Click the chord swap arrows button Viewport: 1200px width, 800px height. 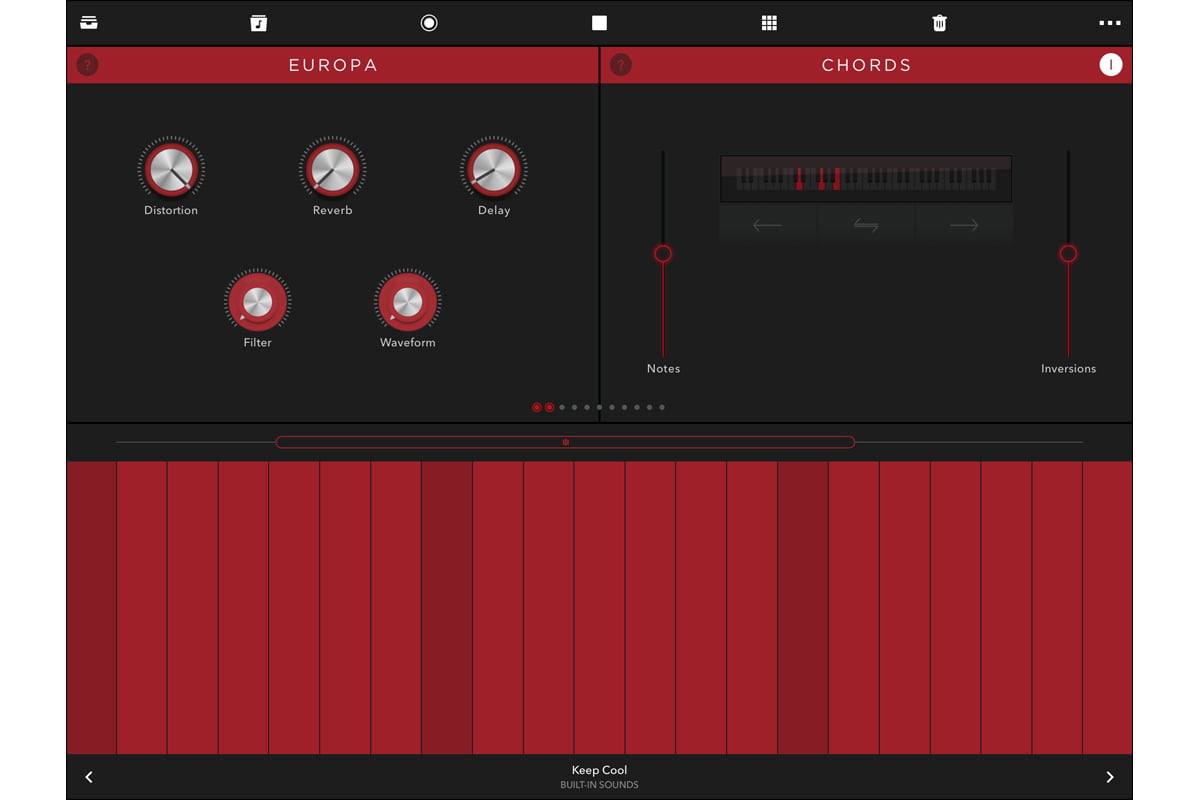866,225
